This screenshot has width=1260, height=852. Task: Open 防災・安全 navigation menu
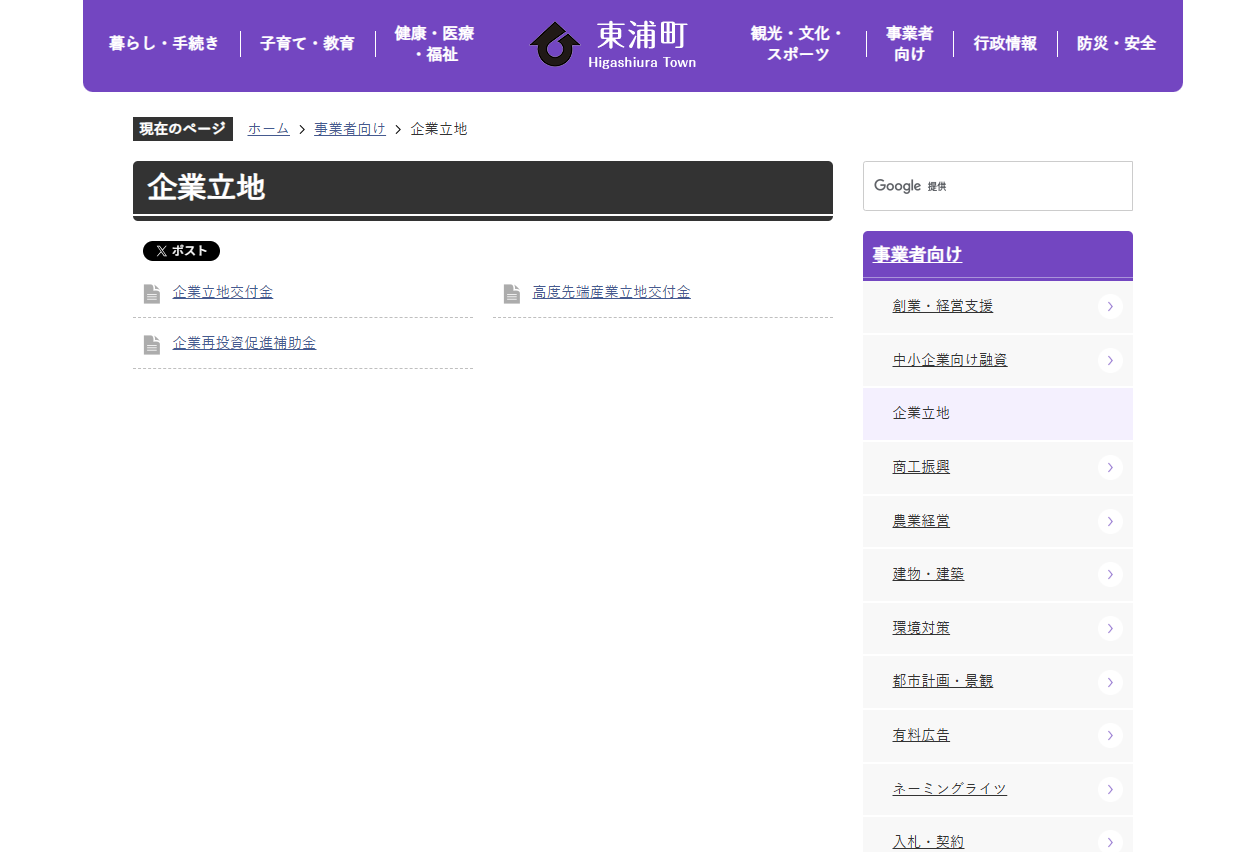(1116, 44)
